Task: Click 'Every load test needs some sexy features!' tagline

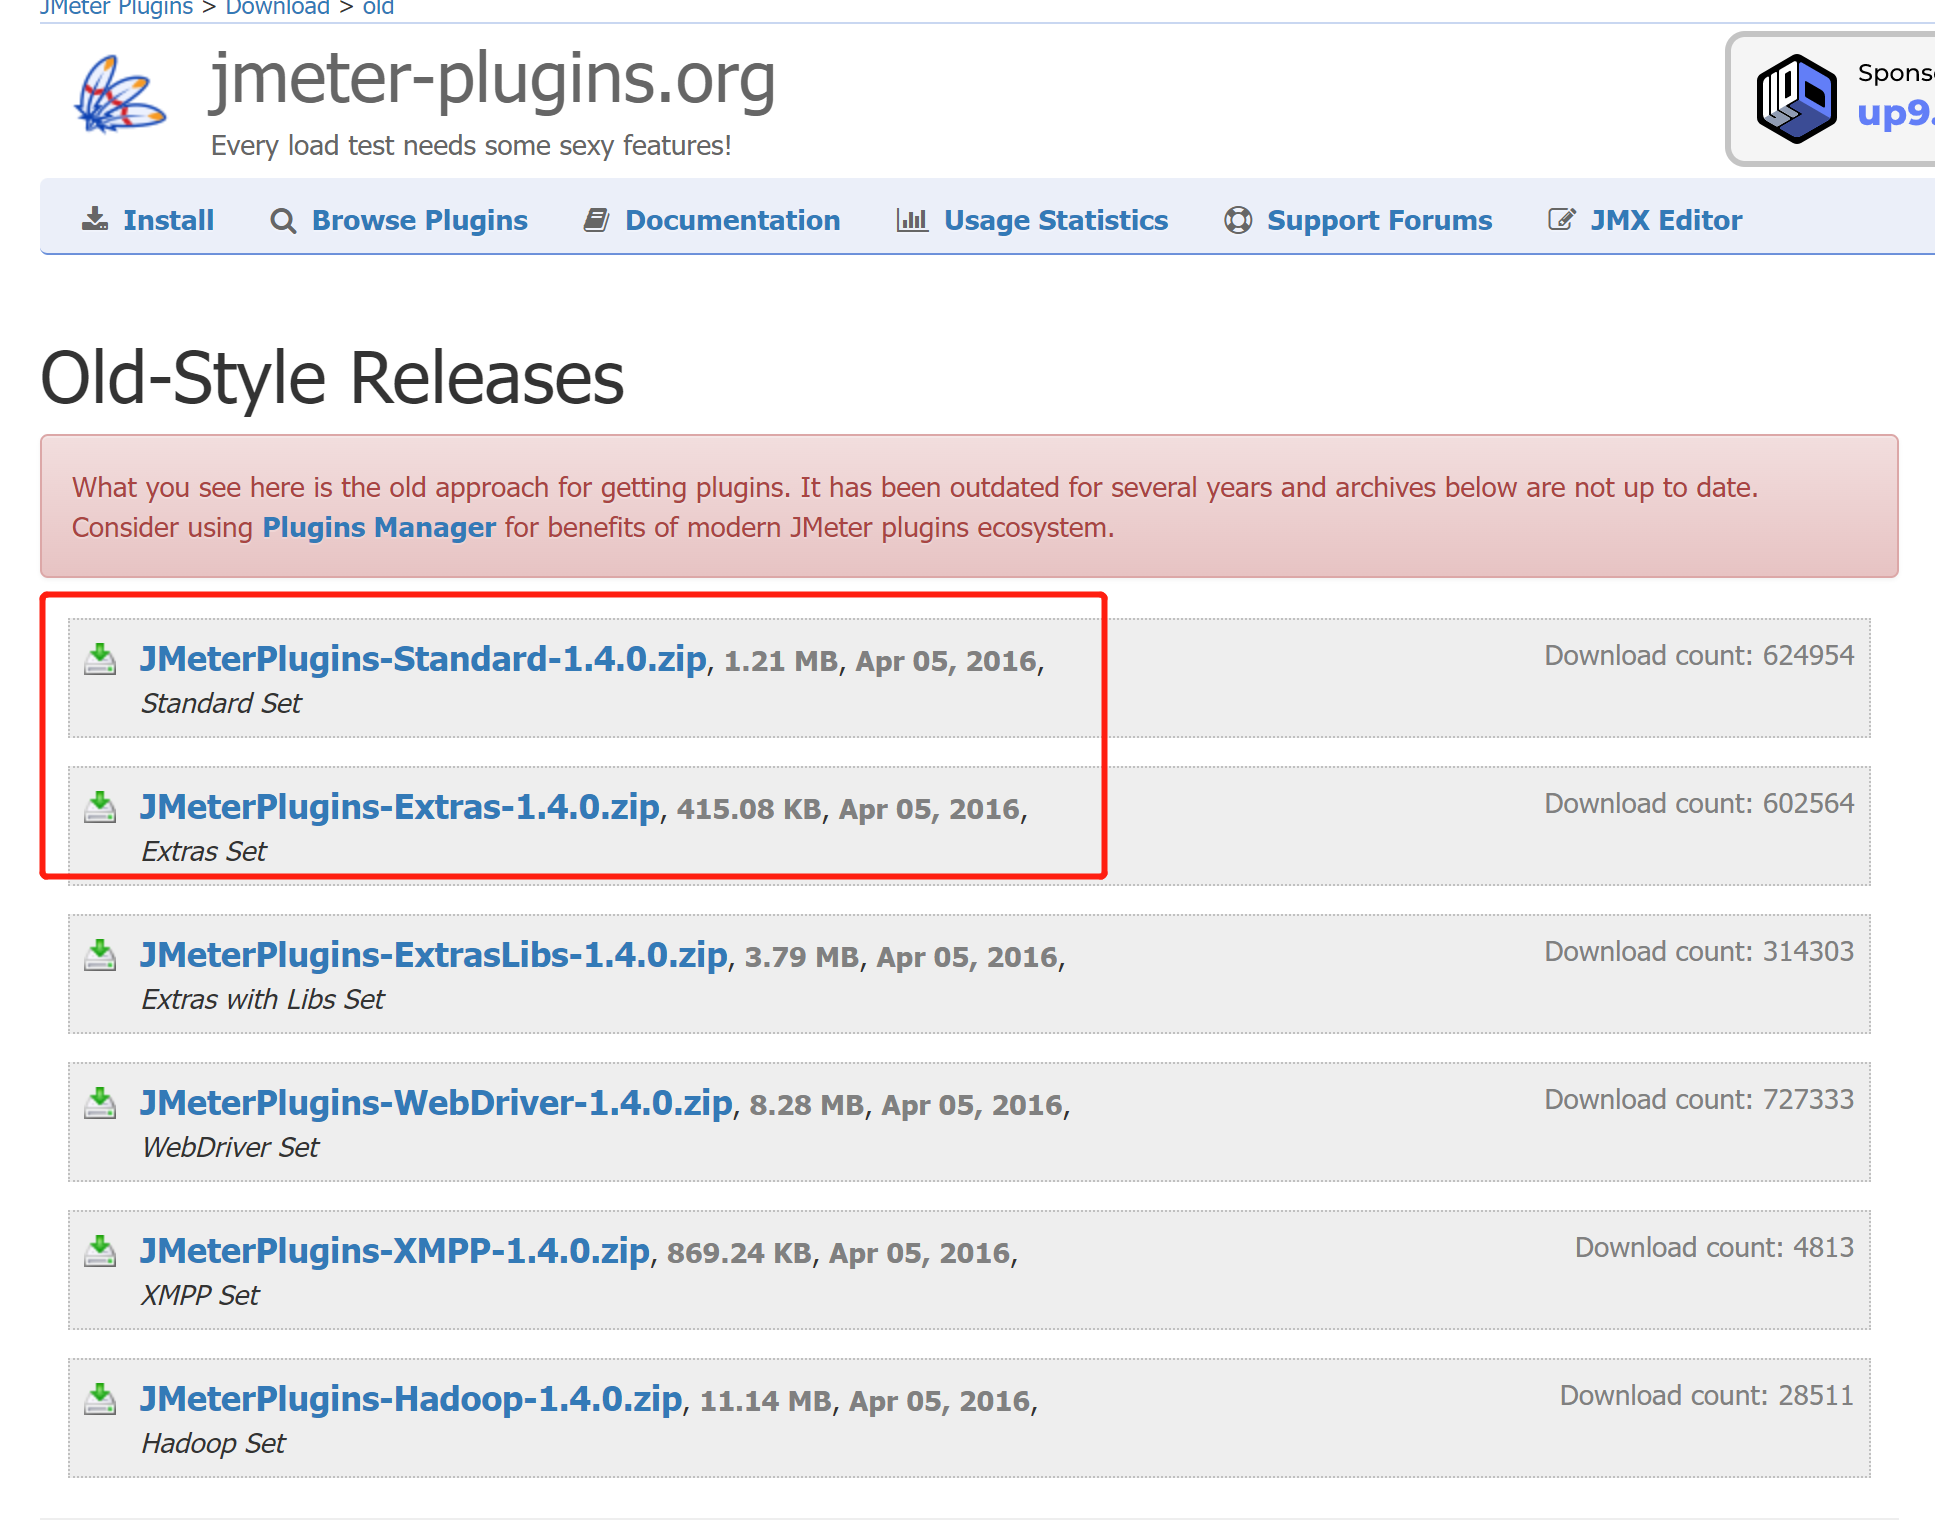Action: click(x=471, y=146)
